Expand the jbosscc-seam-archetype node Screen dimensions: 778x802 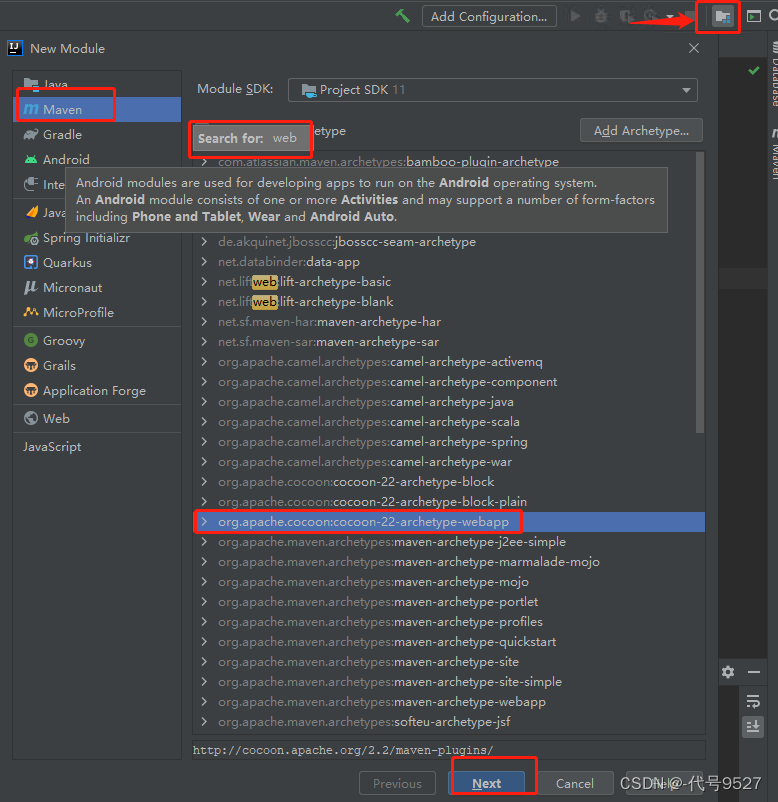click(204, 241)
